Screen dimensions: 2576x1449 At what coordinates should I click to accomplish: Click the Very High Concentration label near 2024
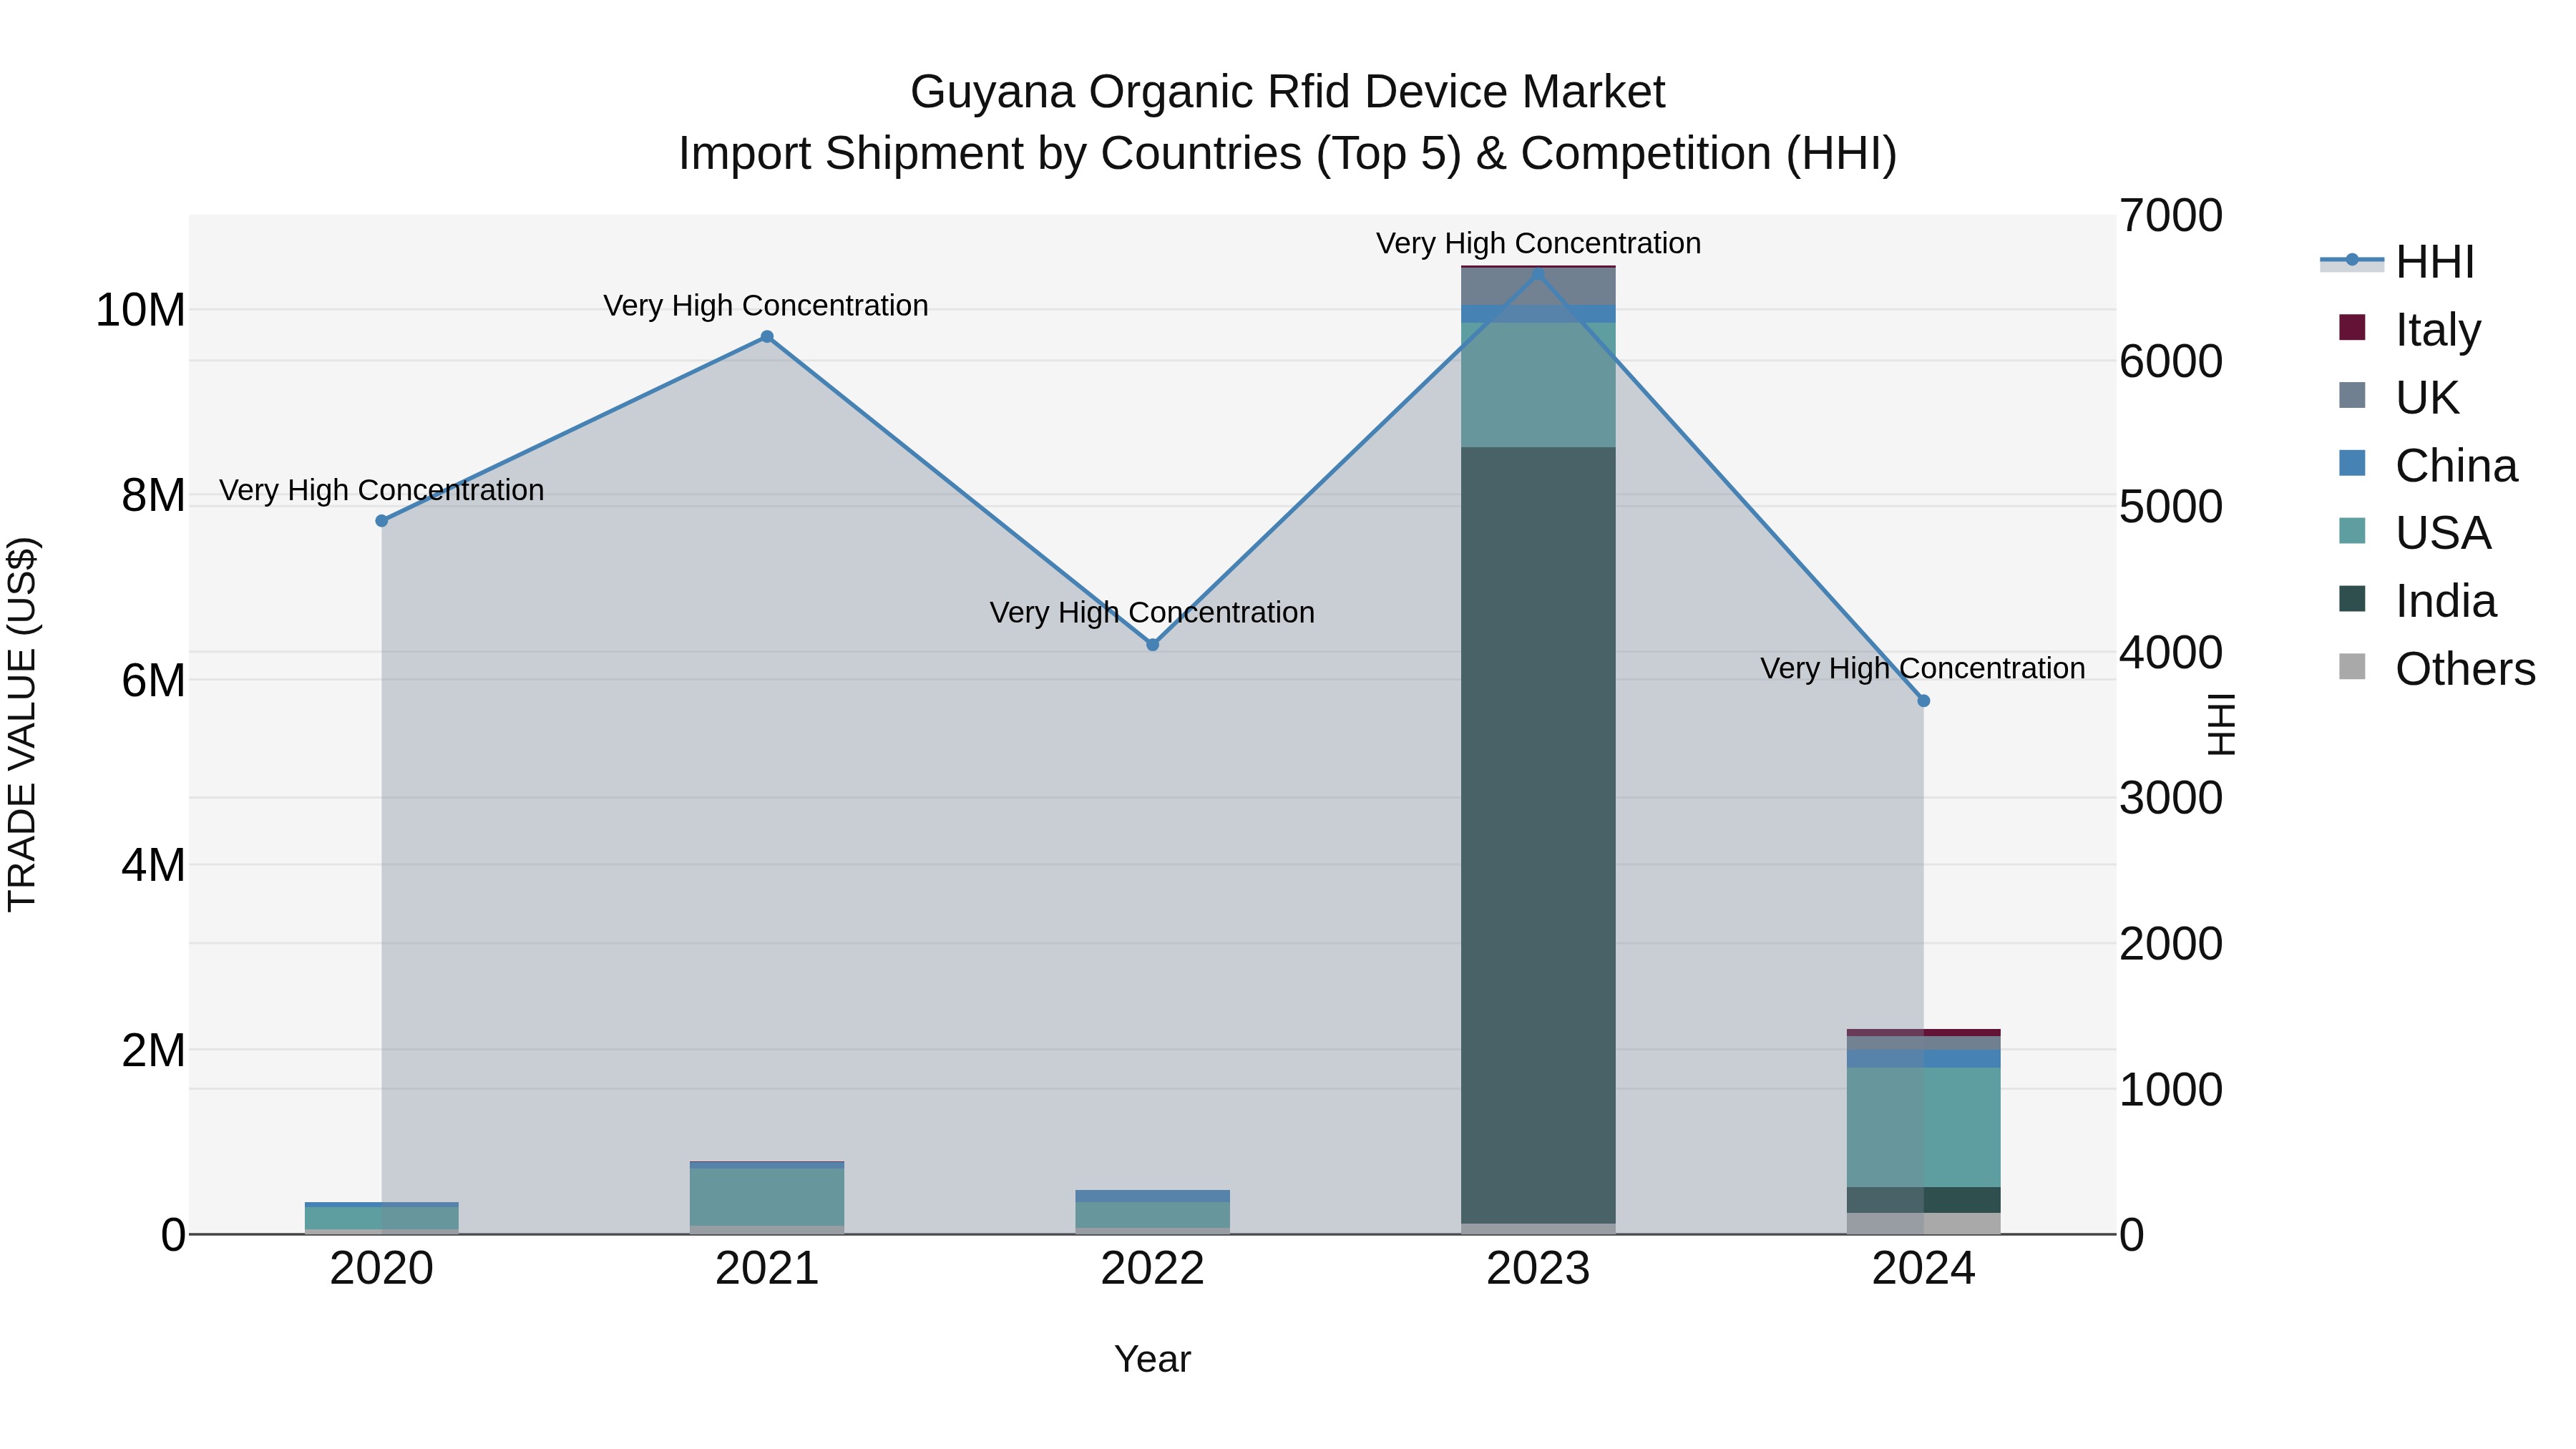[x=1922, y=668]
